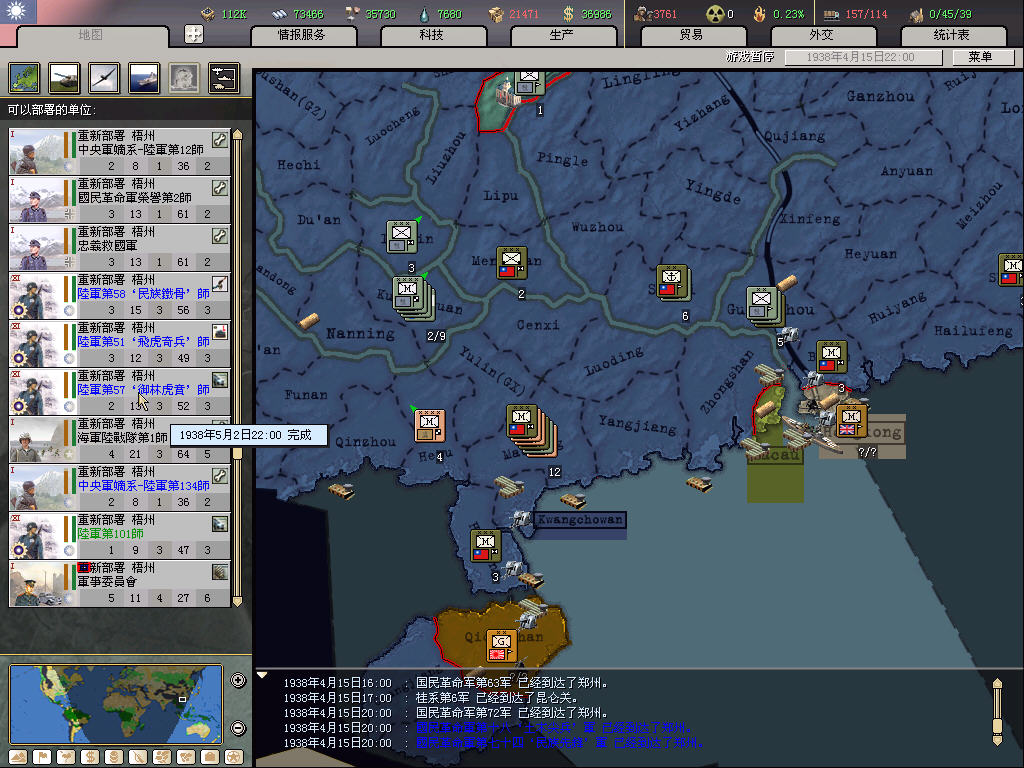This screenshot has width=1024, height=768.
Task: Click the zoom out button beside minimap
Action: 238,728
